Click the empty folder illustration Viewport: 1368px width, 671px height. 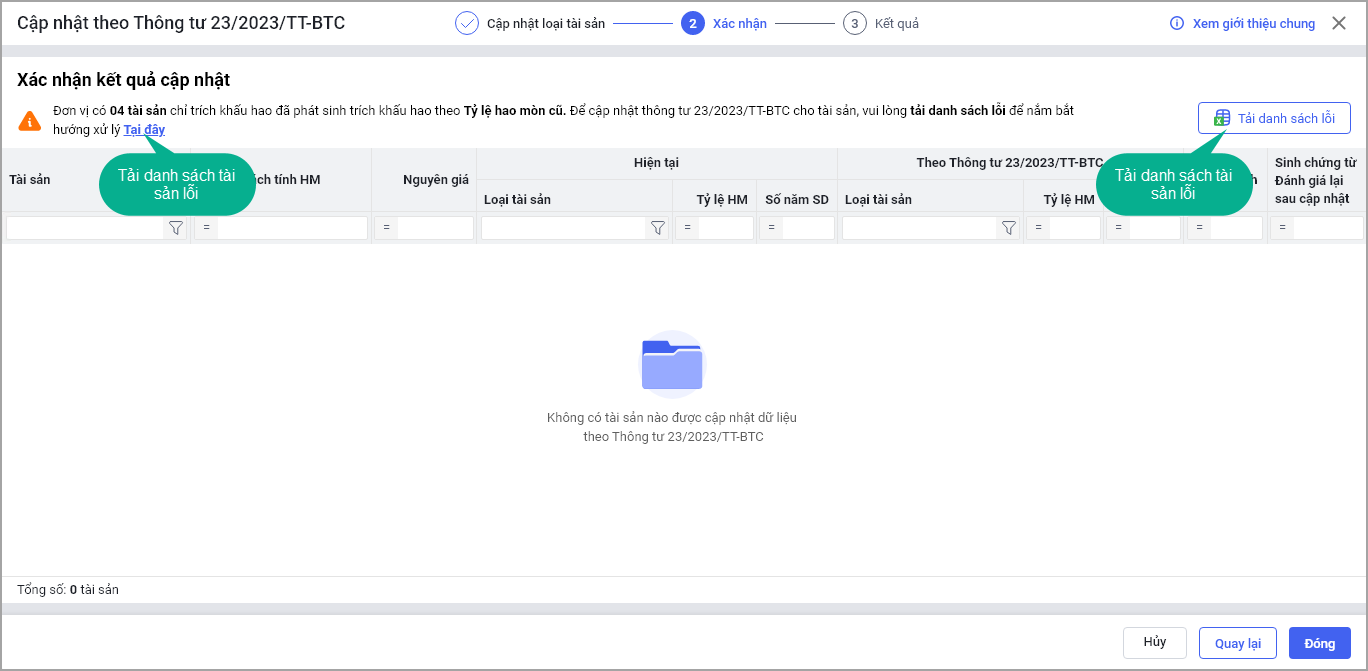click(x=672, y=364)
